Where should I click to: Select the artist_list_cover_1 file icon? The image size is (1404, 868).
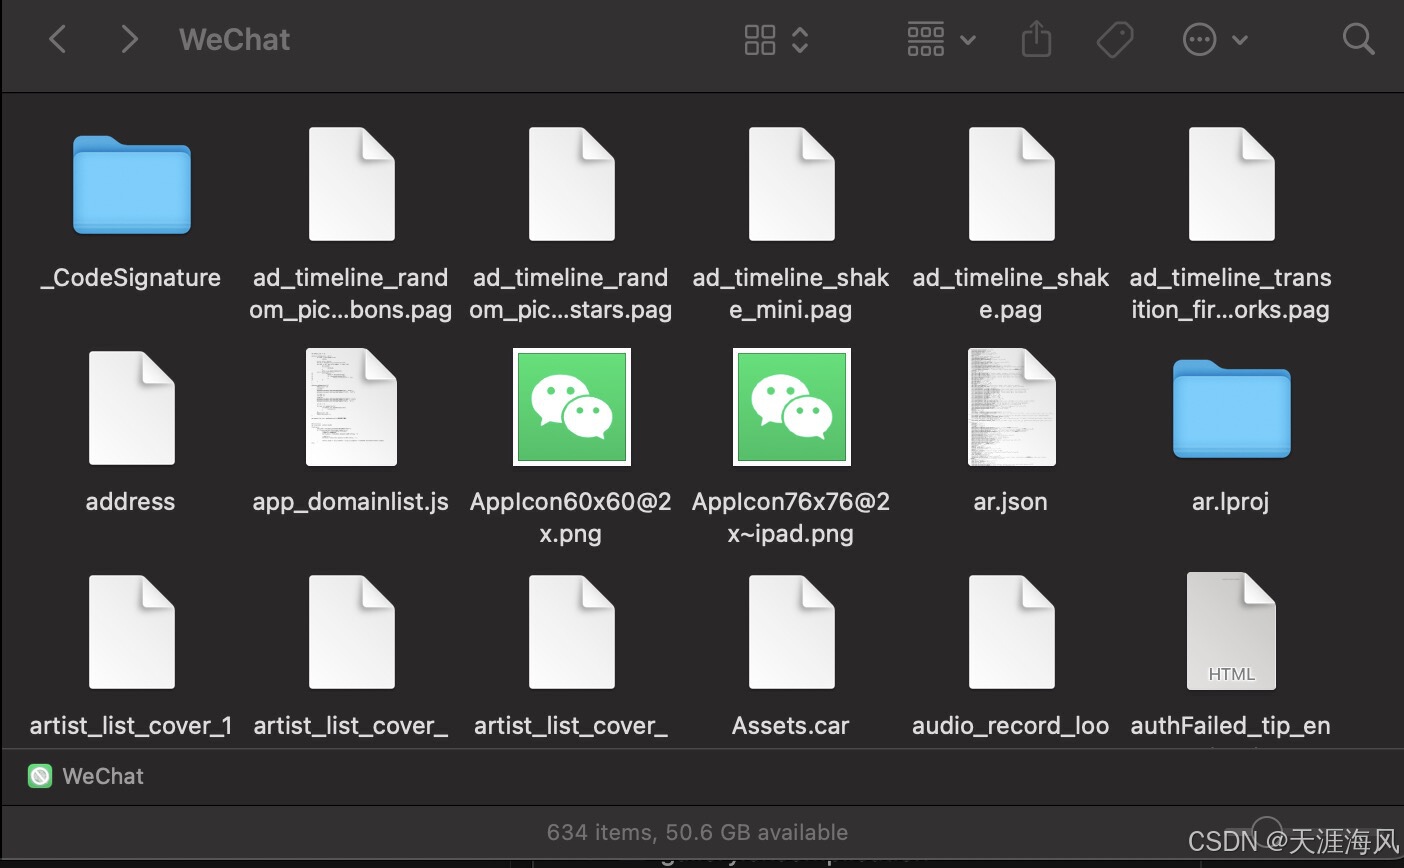(131, 632)
